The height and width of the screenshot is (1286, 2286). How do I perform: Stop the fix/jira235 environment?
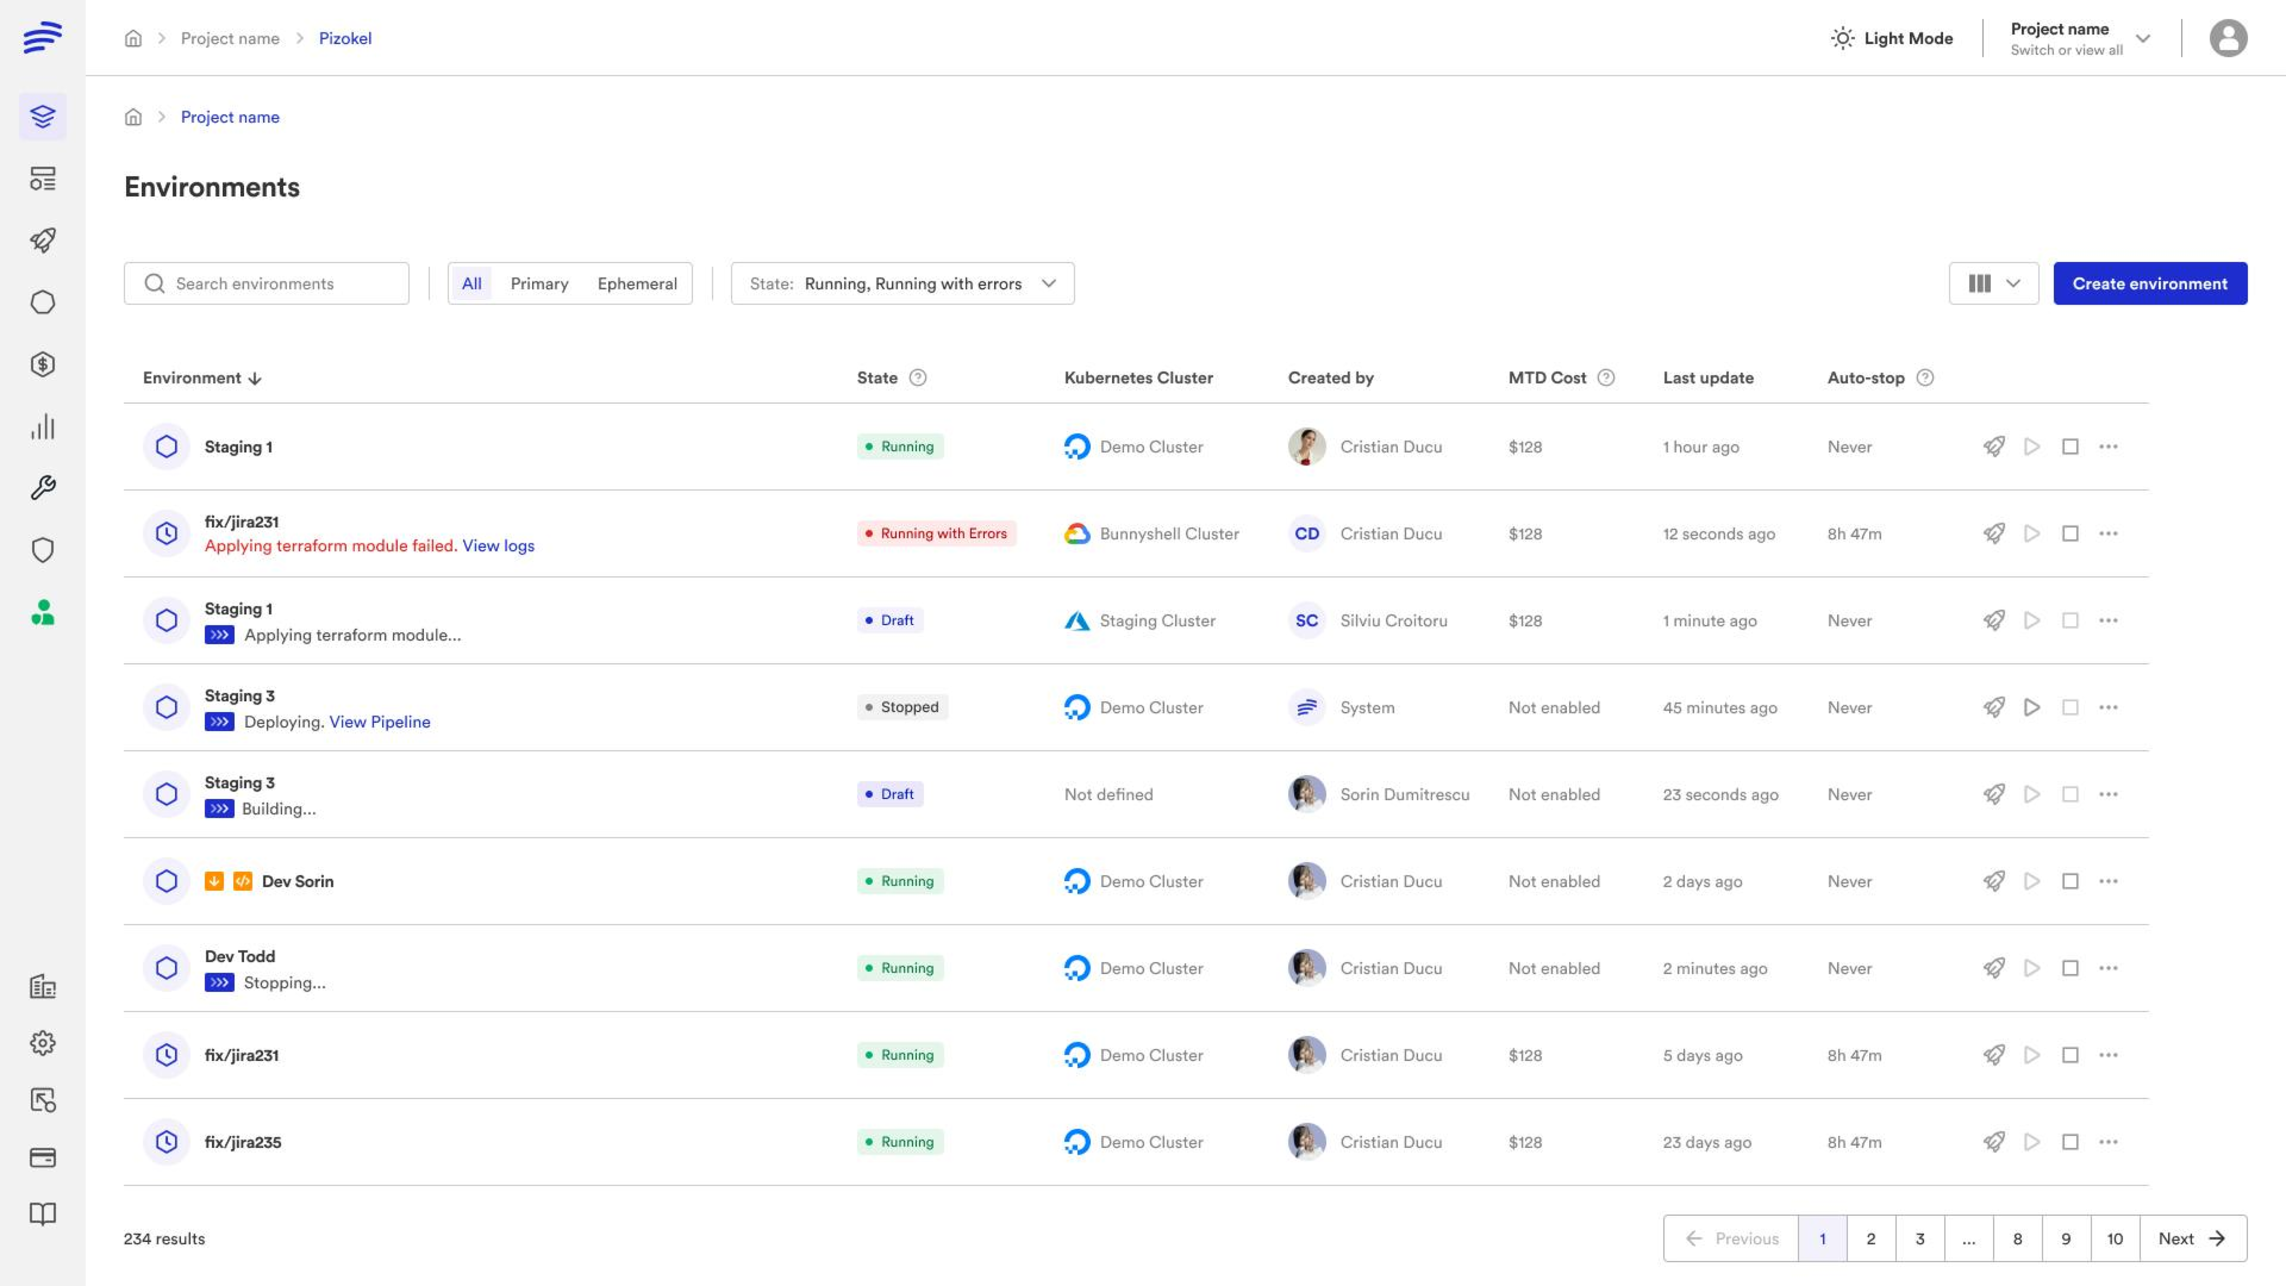coord(2069,1142)
